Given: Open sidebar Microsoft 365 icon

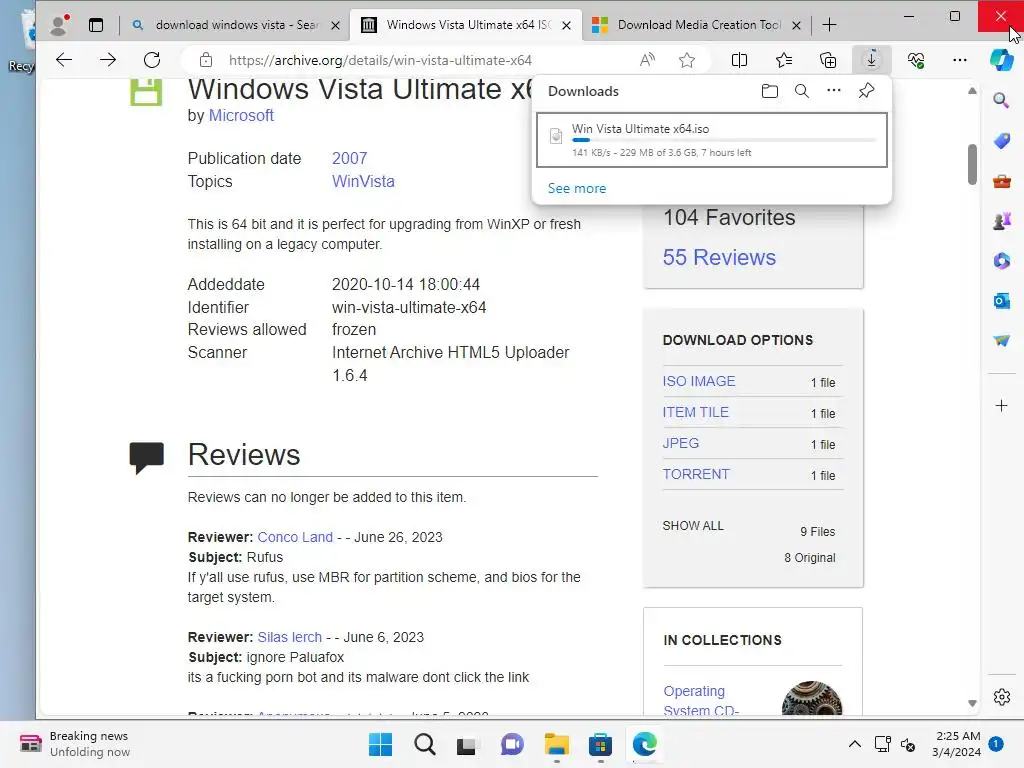Looking at the screenshot, I should 1001,261.
